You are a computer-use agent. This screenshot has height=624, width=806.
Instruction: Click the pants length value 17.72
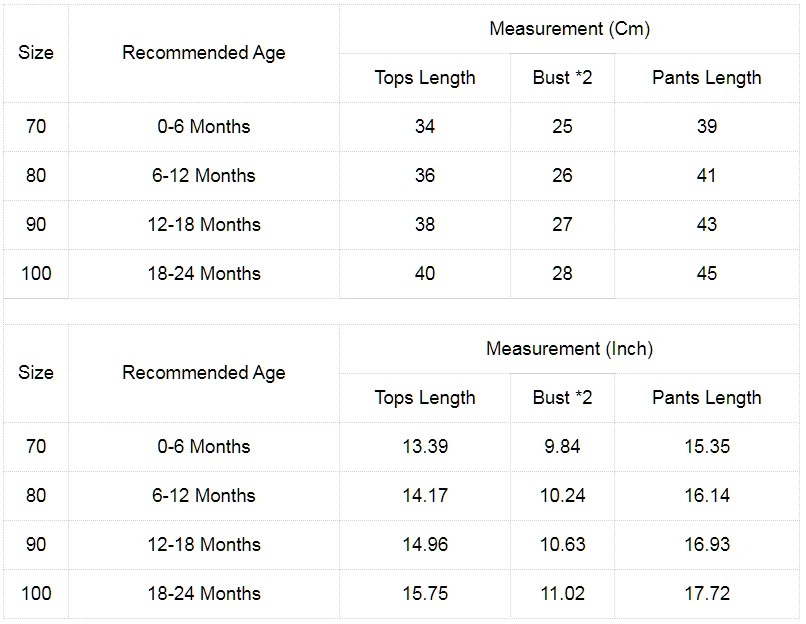coord(707,594)
